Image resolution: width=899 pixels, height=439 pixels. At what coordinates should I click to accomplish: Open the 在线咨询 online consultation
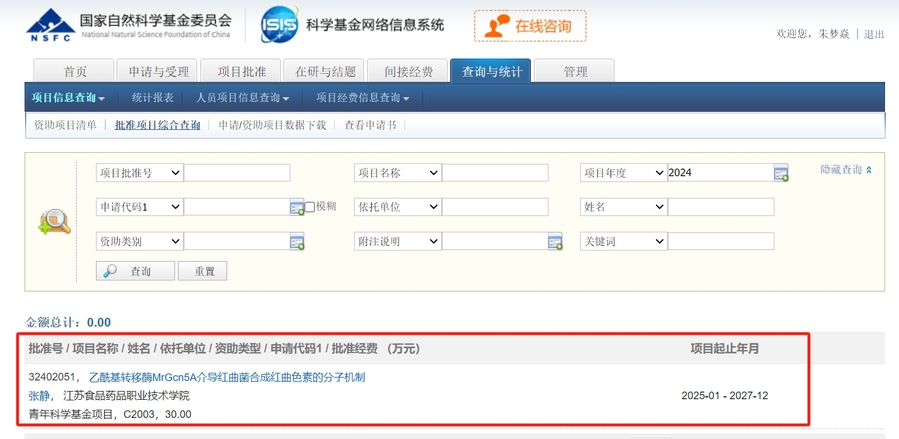pyautogui.click(x=530, y=26)
